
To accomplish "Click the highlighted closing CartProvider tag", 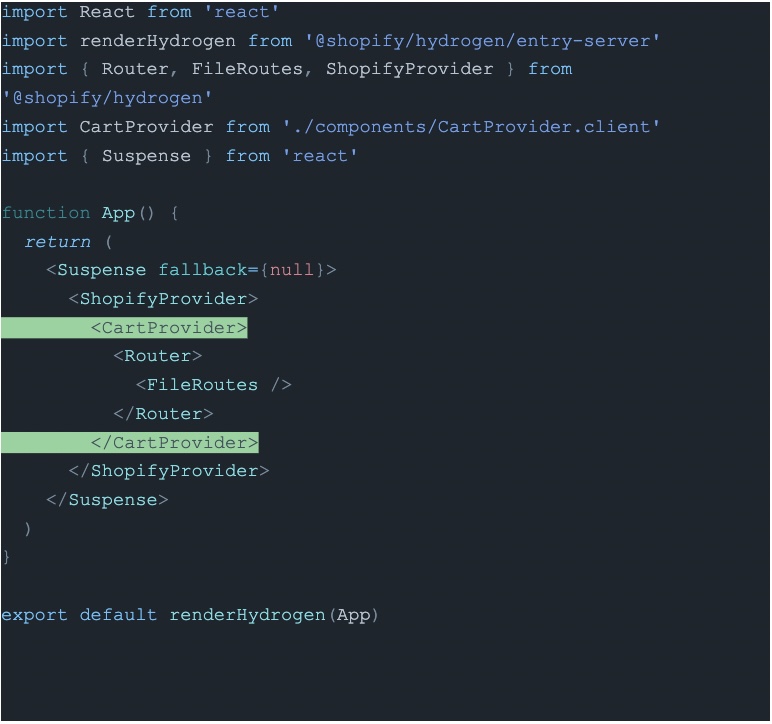I will (x=175, y=443).
